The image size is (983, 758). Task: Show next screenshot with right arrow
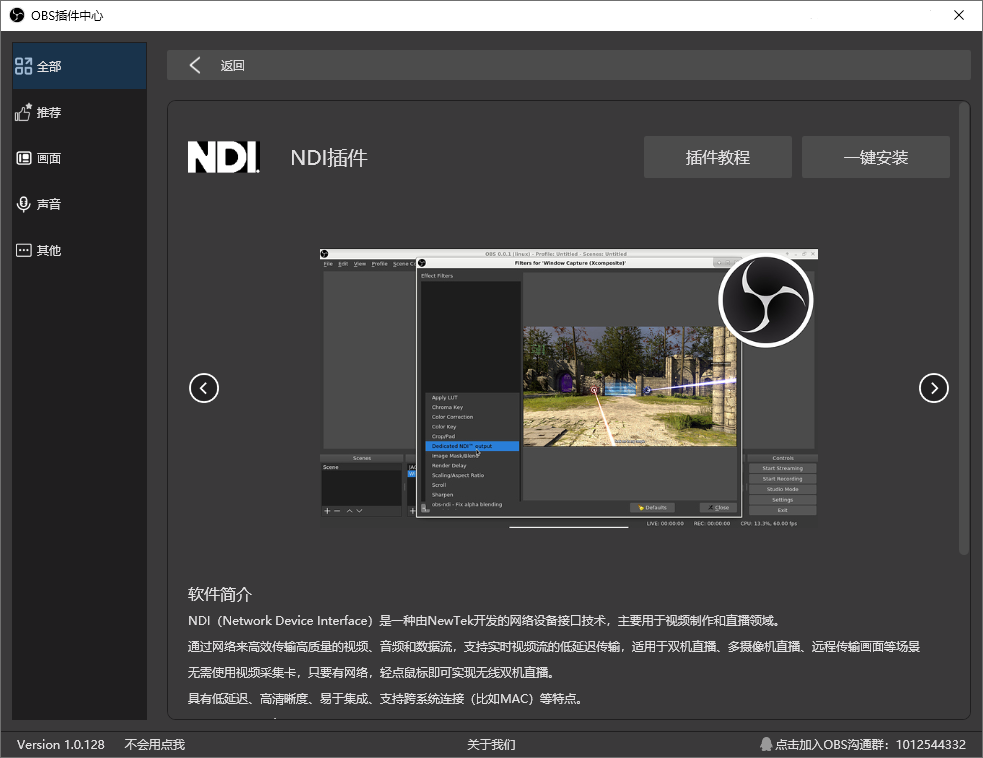pos(933,388)
